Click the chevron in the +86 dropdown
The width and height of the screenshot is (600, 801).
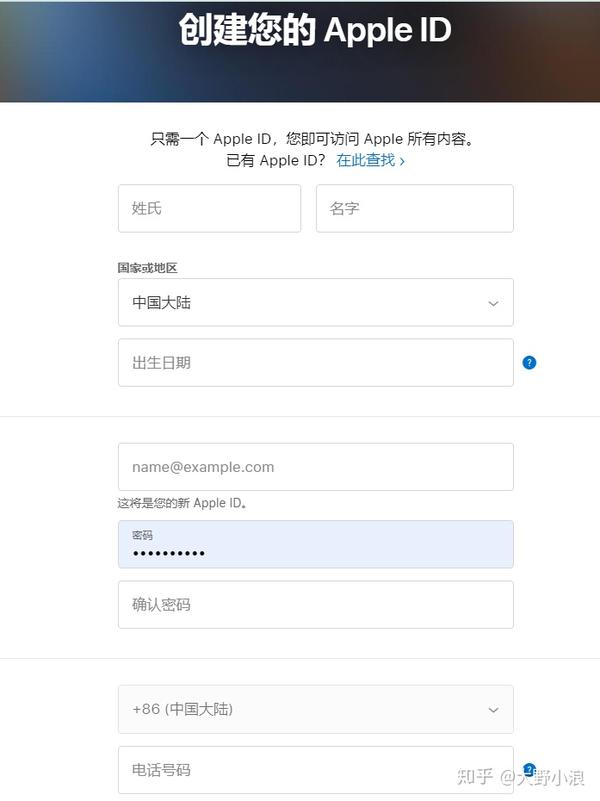coord(493,710)
